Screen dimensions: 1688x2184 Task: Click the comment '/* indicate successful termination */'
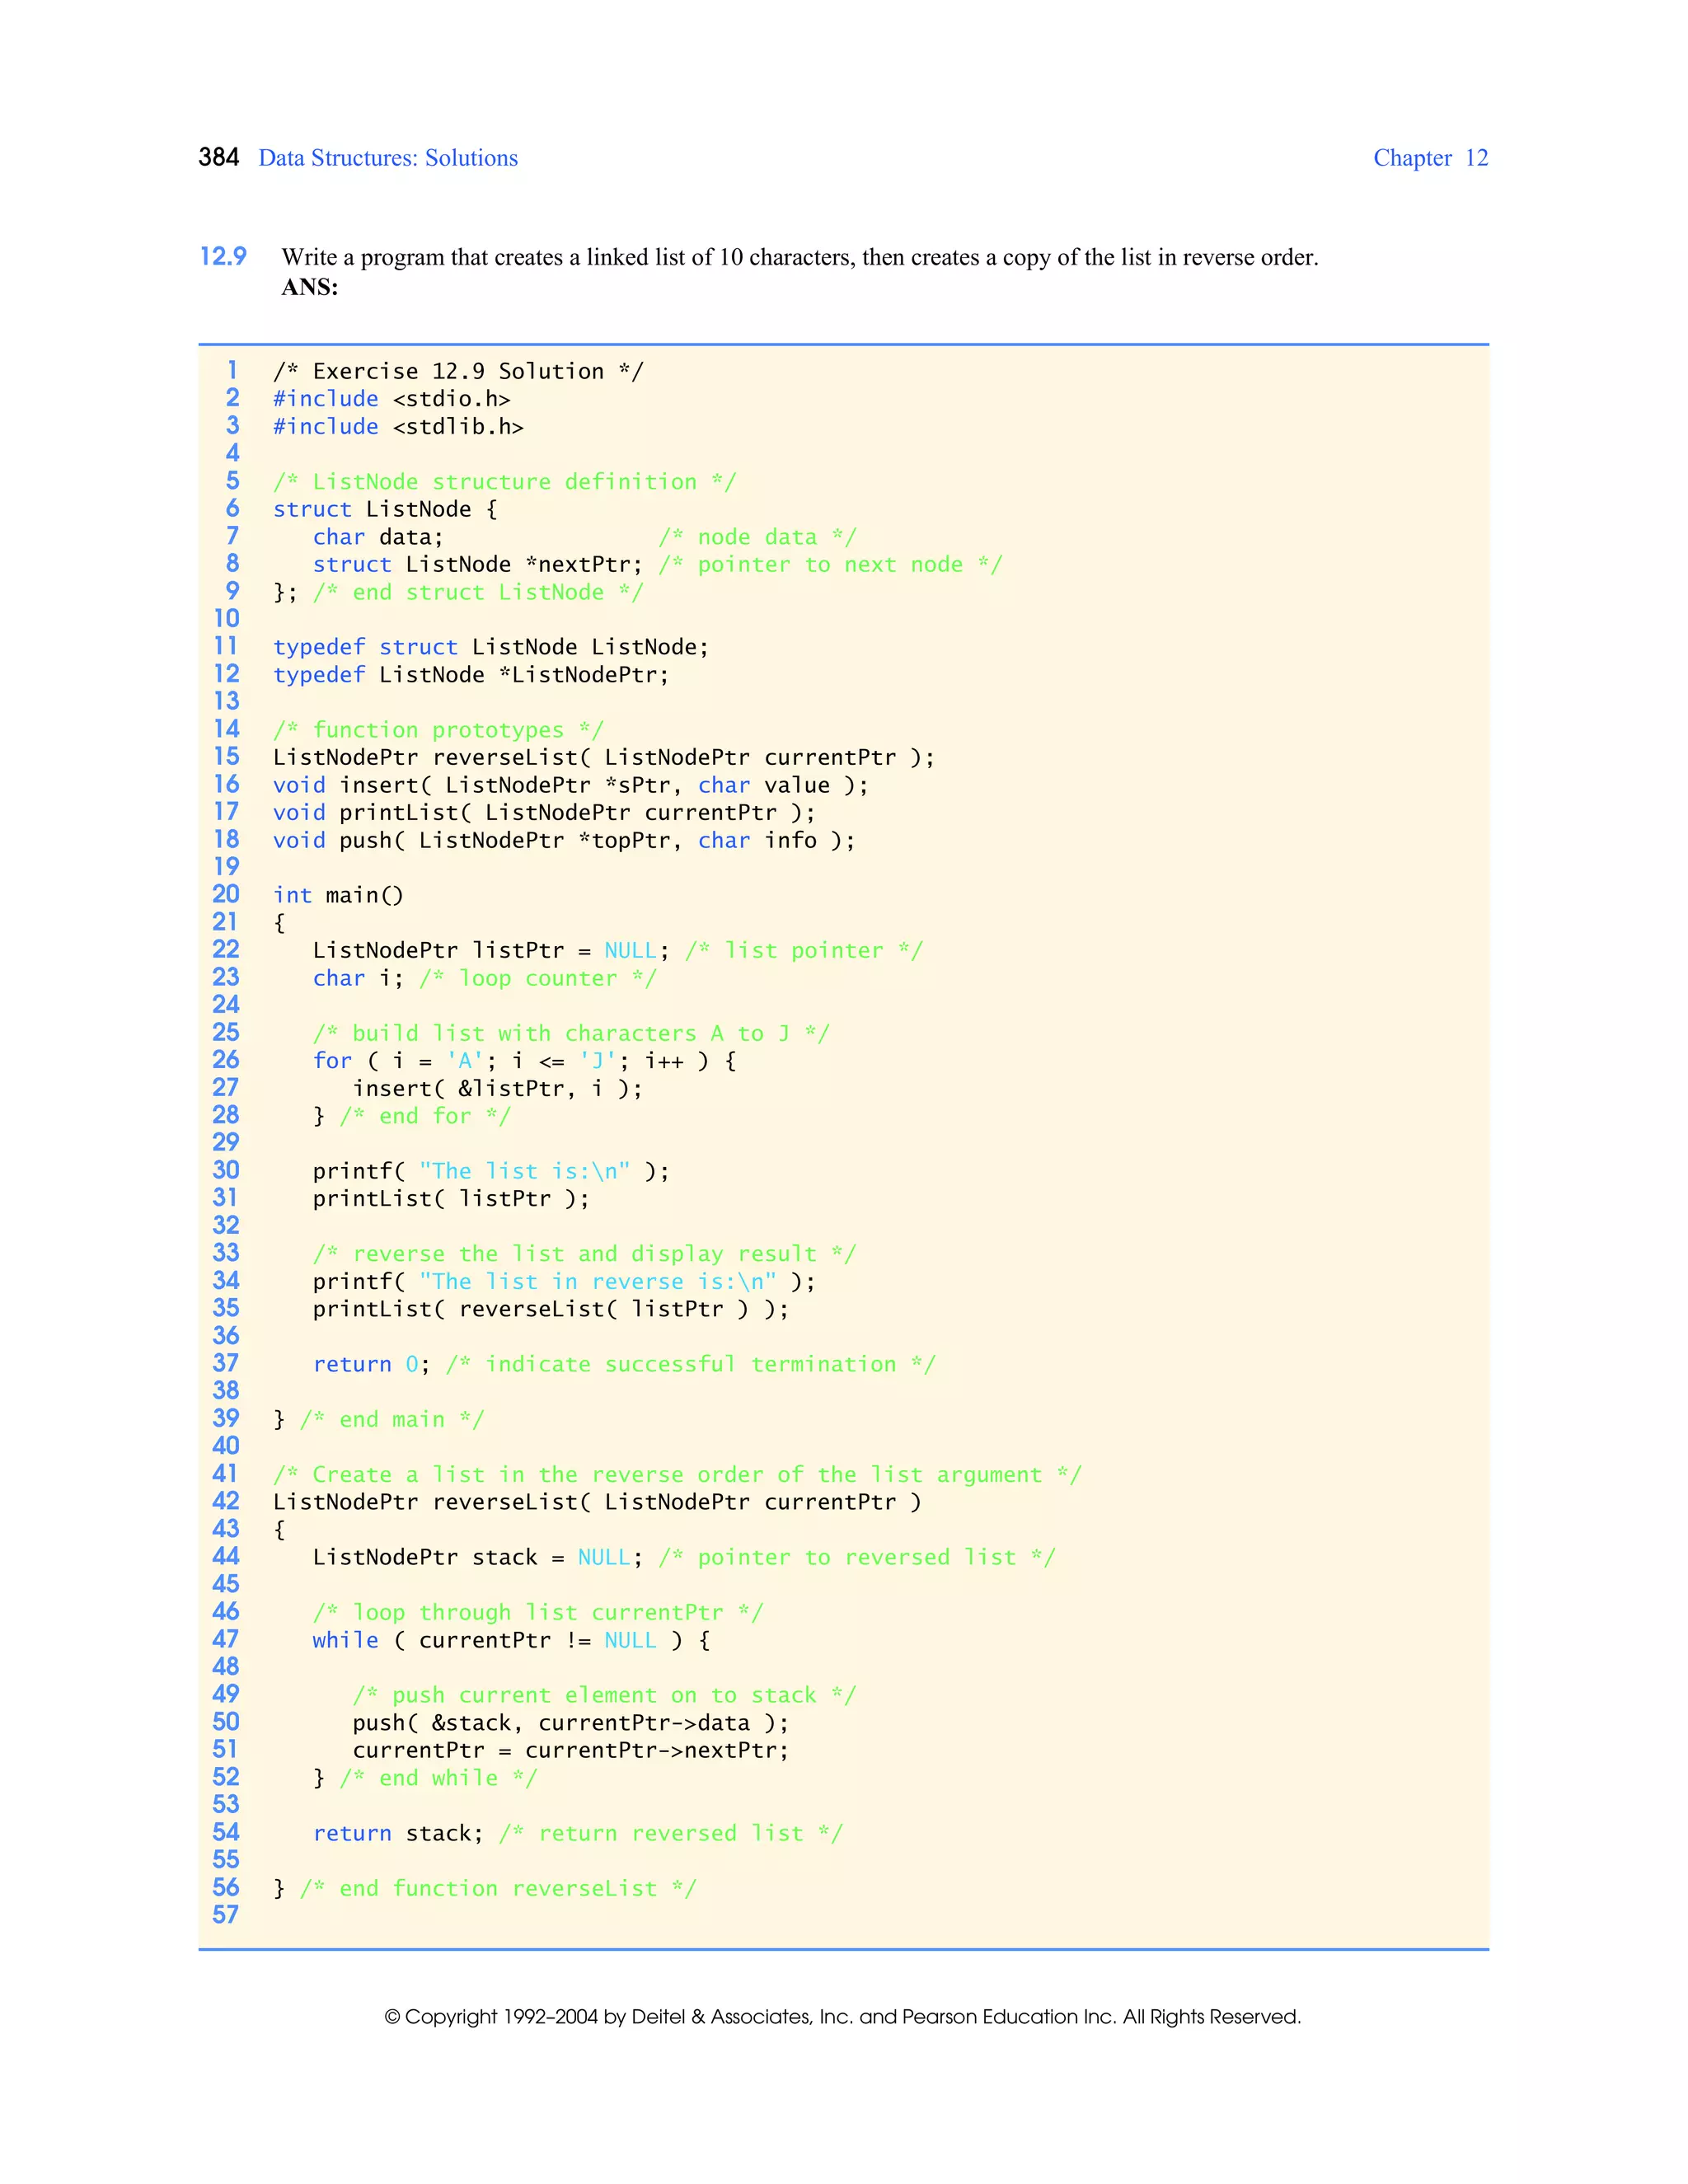(x=691, y=1365)
